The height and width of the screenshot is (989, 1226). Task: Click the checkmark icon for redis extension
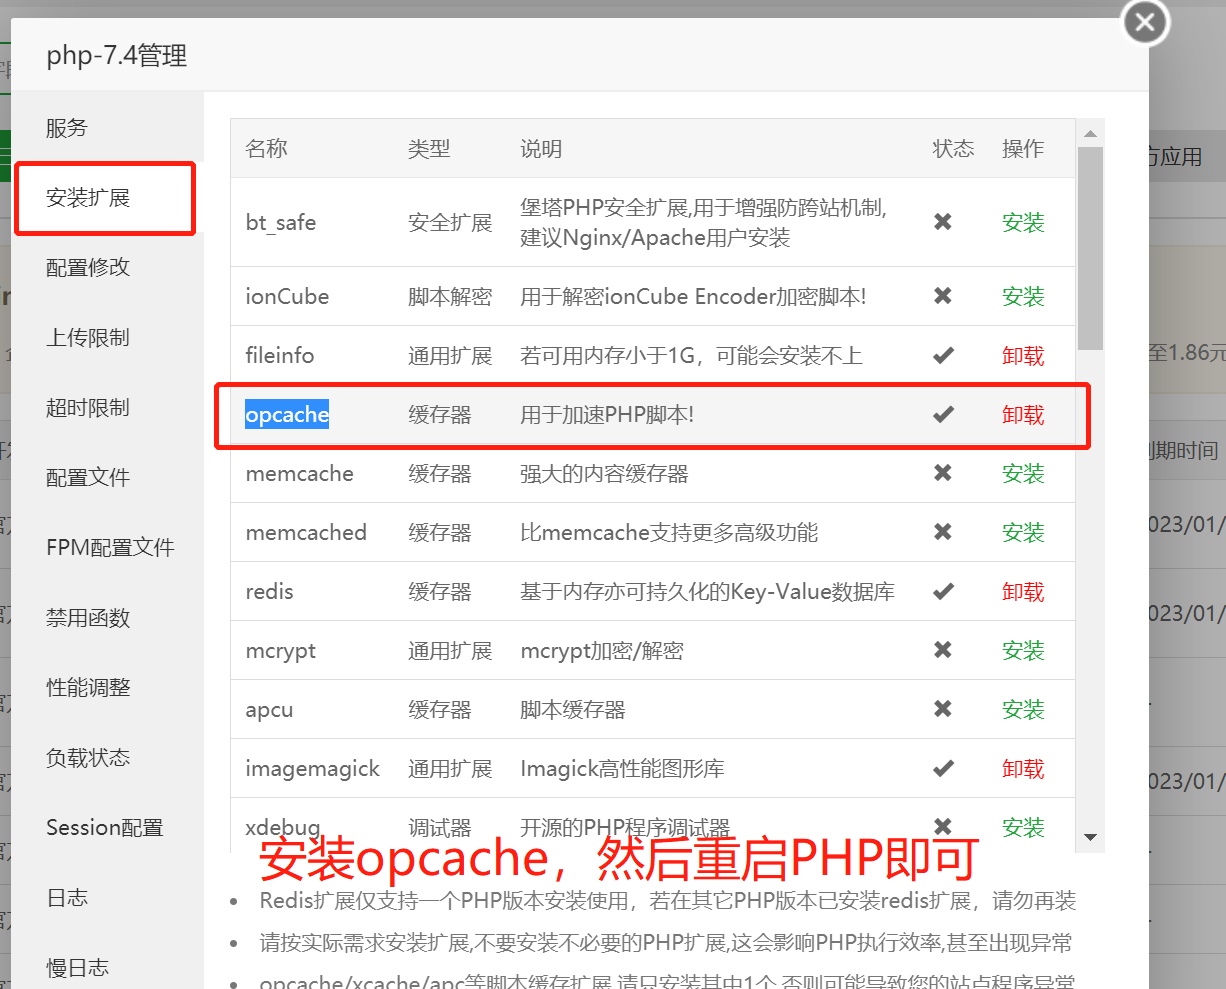coord(943,591)
